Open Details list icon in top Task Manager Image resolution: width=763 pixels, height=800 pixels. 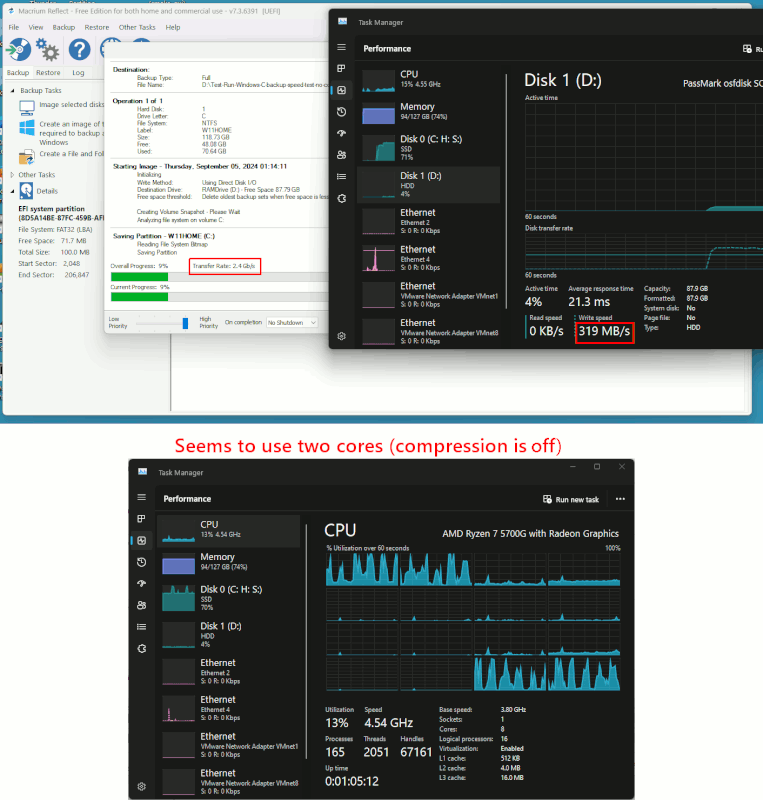click(x=341, y=177)
